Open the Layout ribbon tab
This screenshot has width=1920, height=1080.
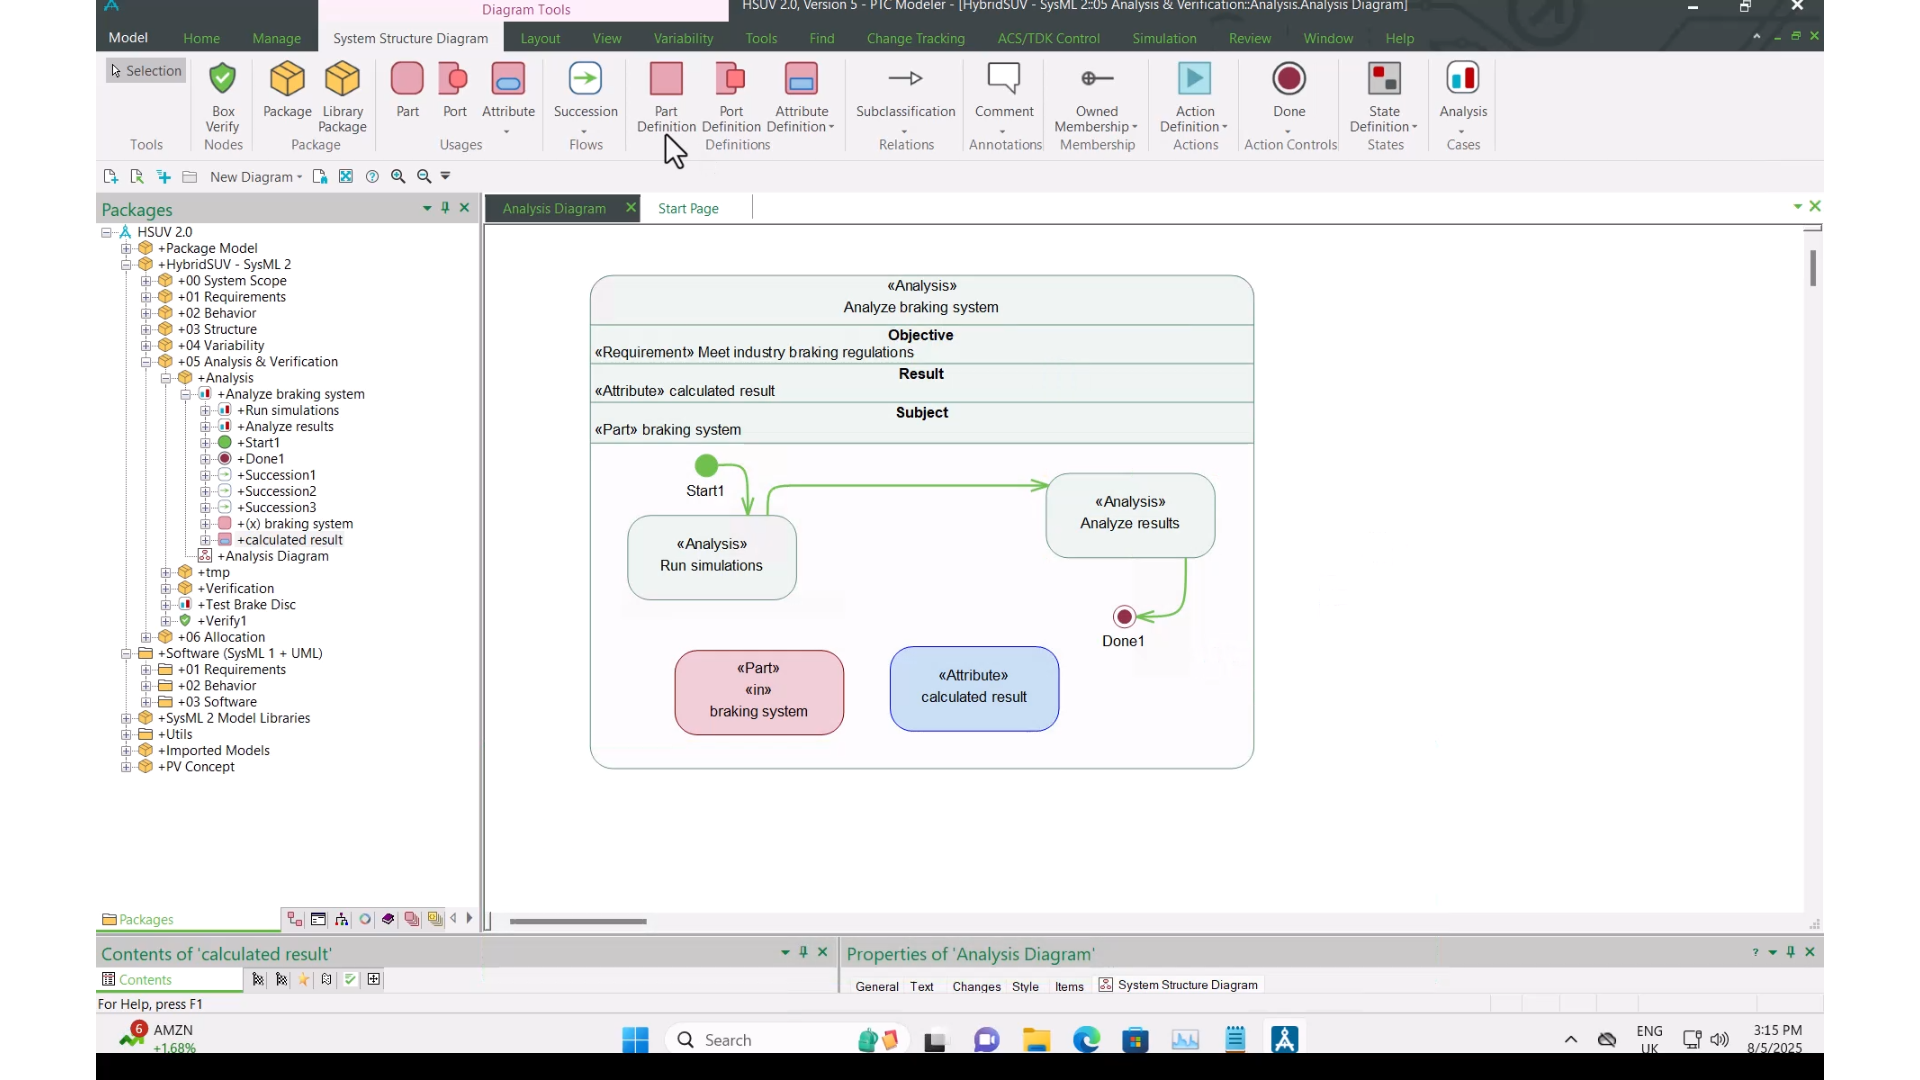point(540,38)
